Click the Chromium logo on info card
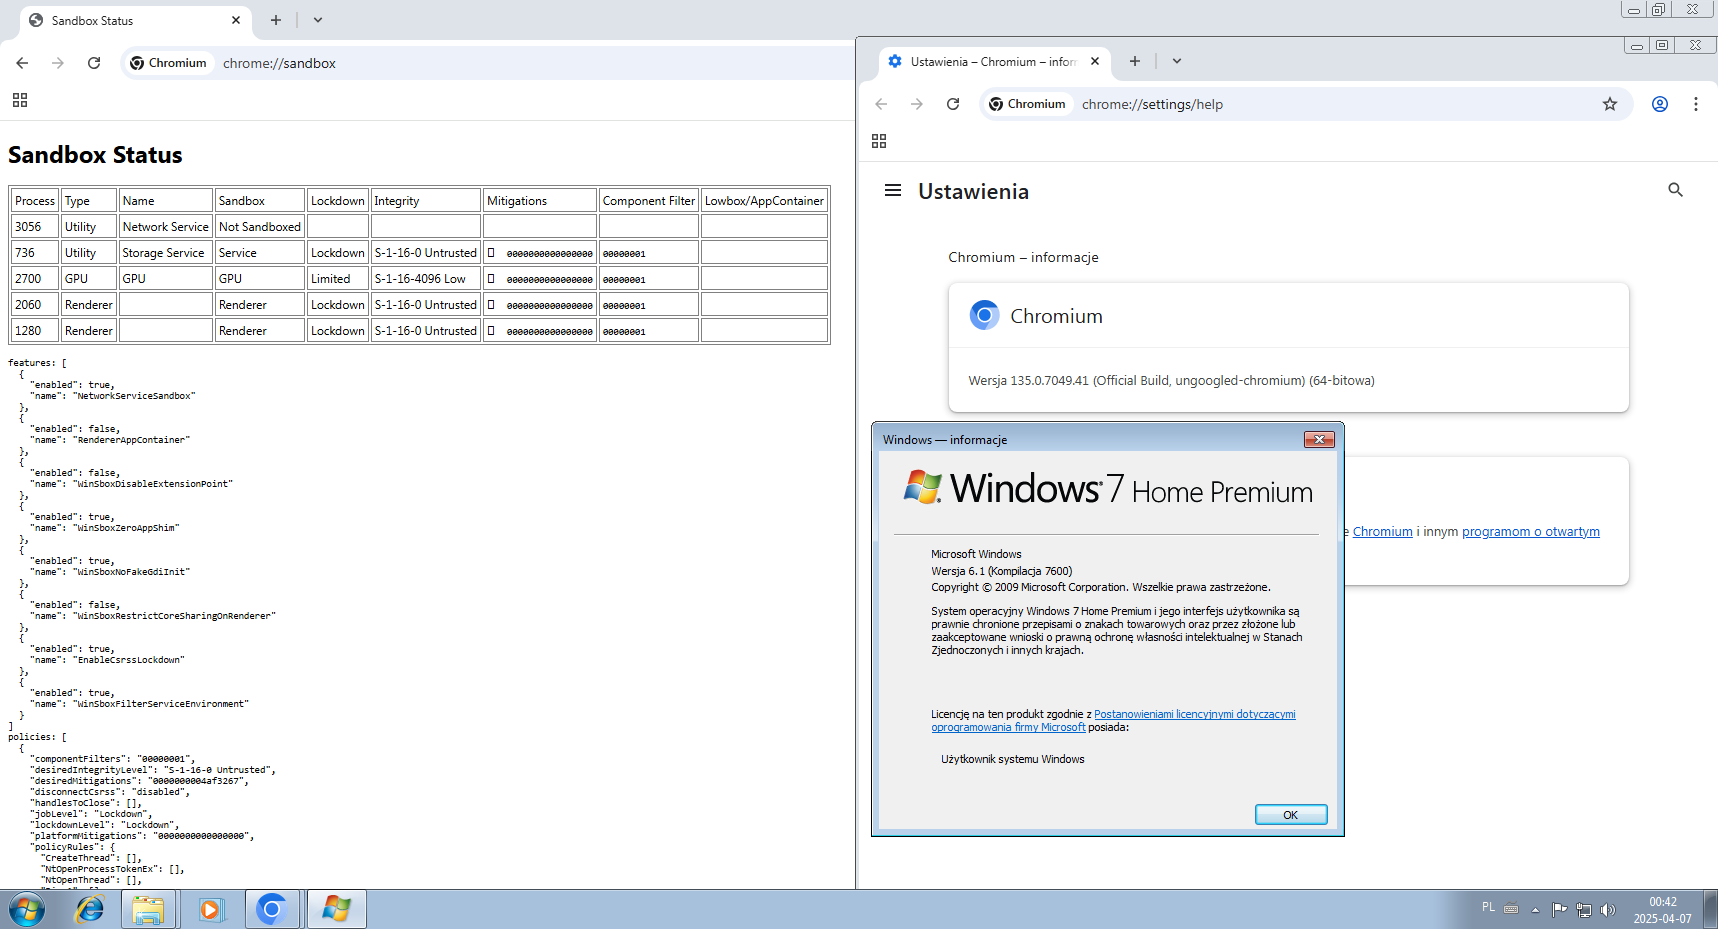The width and height of the screenshot is (1718, 929). point(984,315)
